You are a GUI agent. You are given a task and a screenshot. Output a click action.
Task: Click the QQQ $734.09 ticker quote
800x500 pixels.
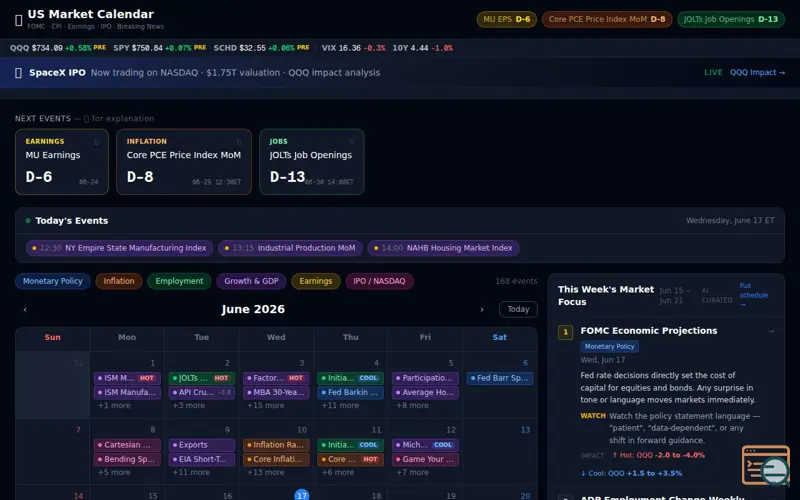[58, 48]
